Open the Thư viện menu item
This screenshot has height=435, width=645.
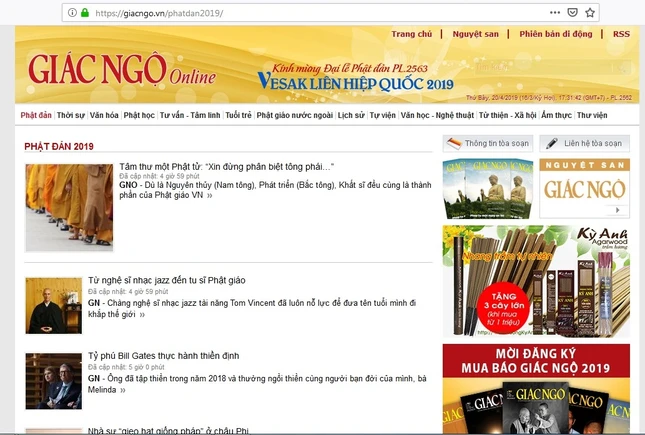[x=619, y=116]
